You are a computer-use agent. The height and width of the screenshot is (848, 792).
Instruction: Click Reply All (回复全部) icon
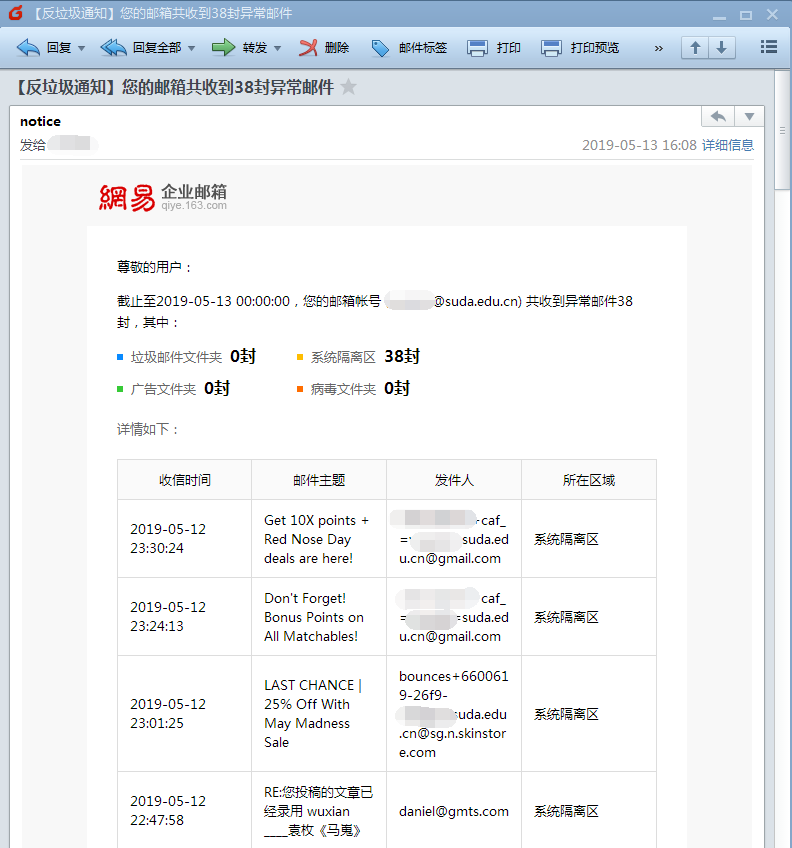pos(114,48)
